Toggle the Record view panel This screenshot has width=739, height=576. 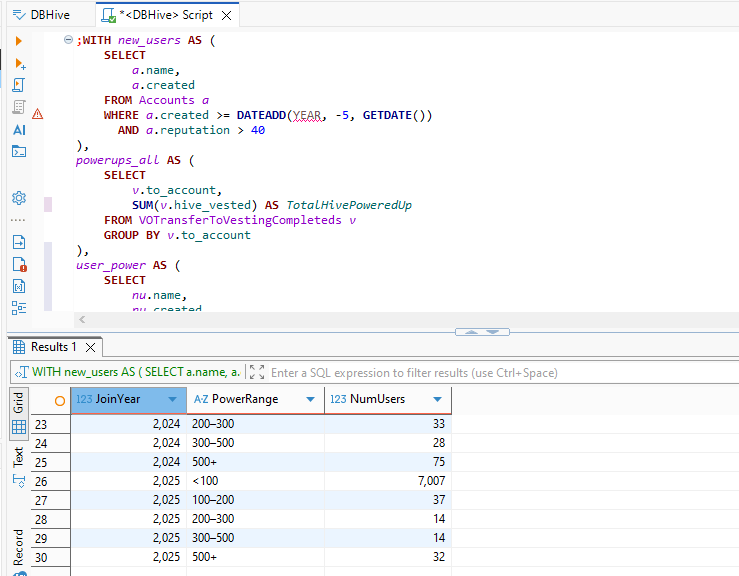[18, 547]
